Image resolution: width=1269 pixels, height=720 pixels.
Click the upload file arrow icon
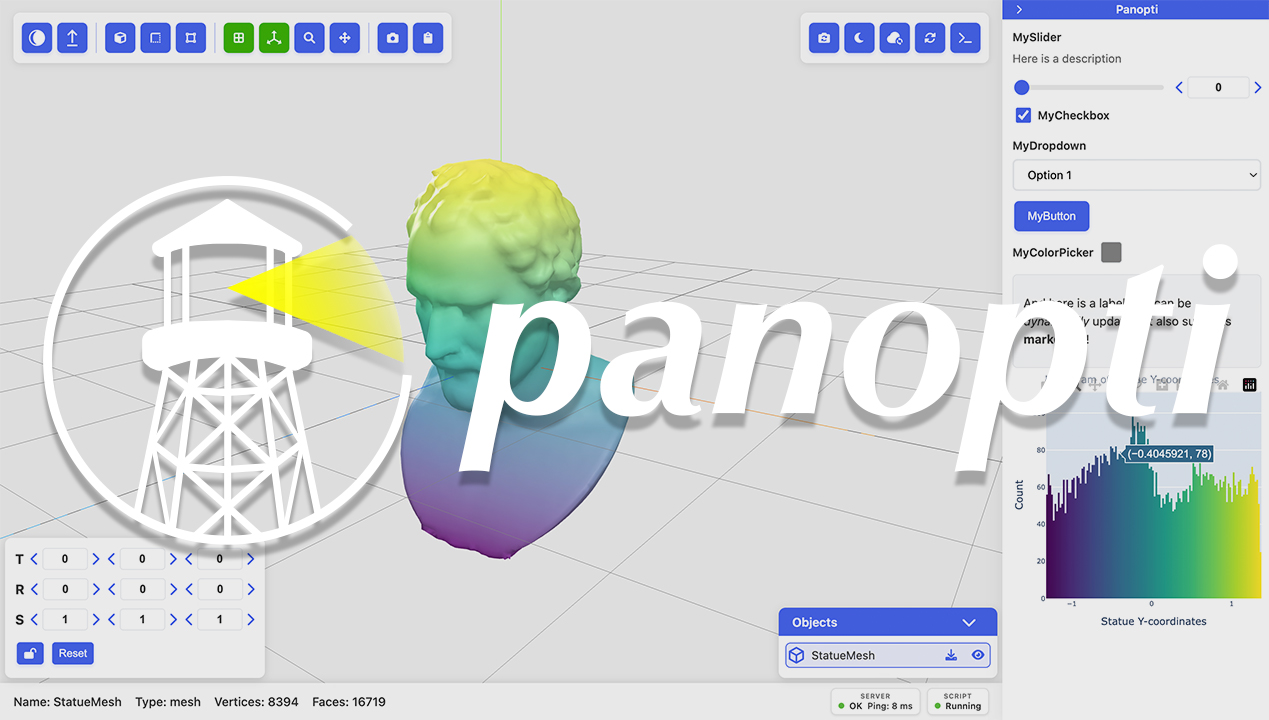72,38
